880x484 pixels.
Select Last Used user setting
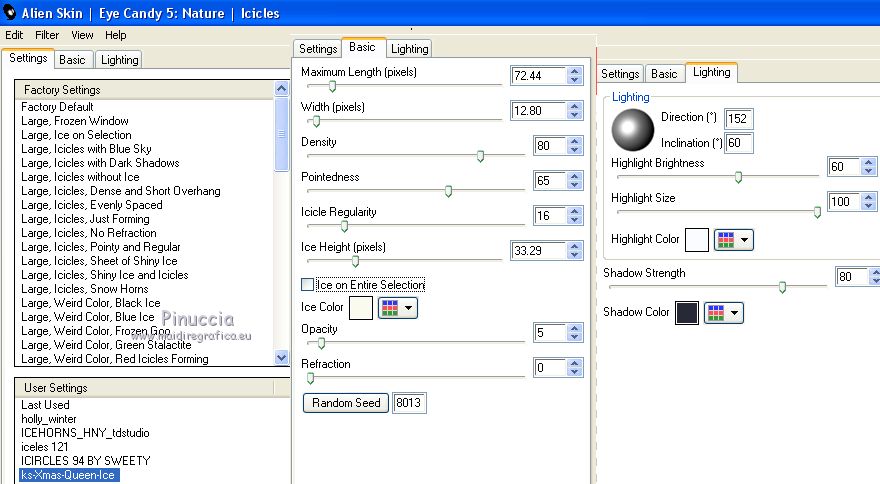pos(45,405)
